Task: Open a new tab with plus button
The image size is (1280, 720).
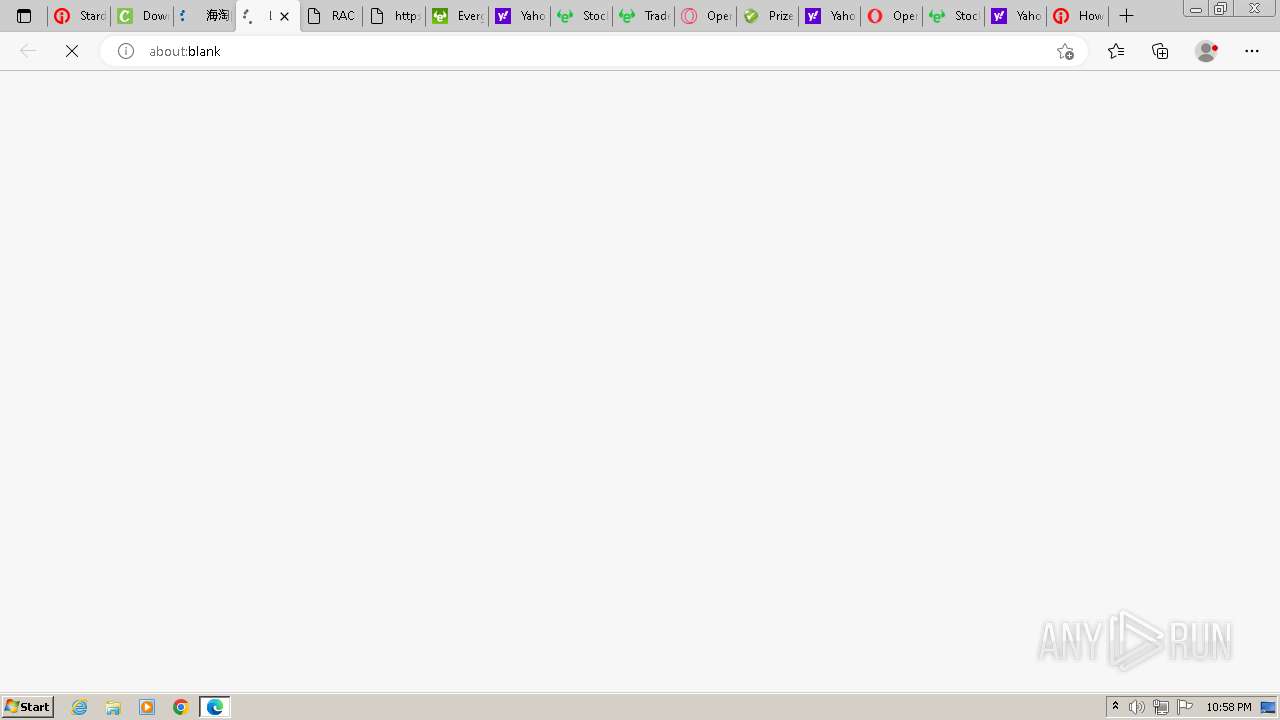Action: [1126, 16]
